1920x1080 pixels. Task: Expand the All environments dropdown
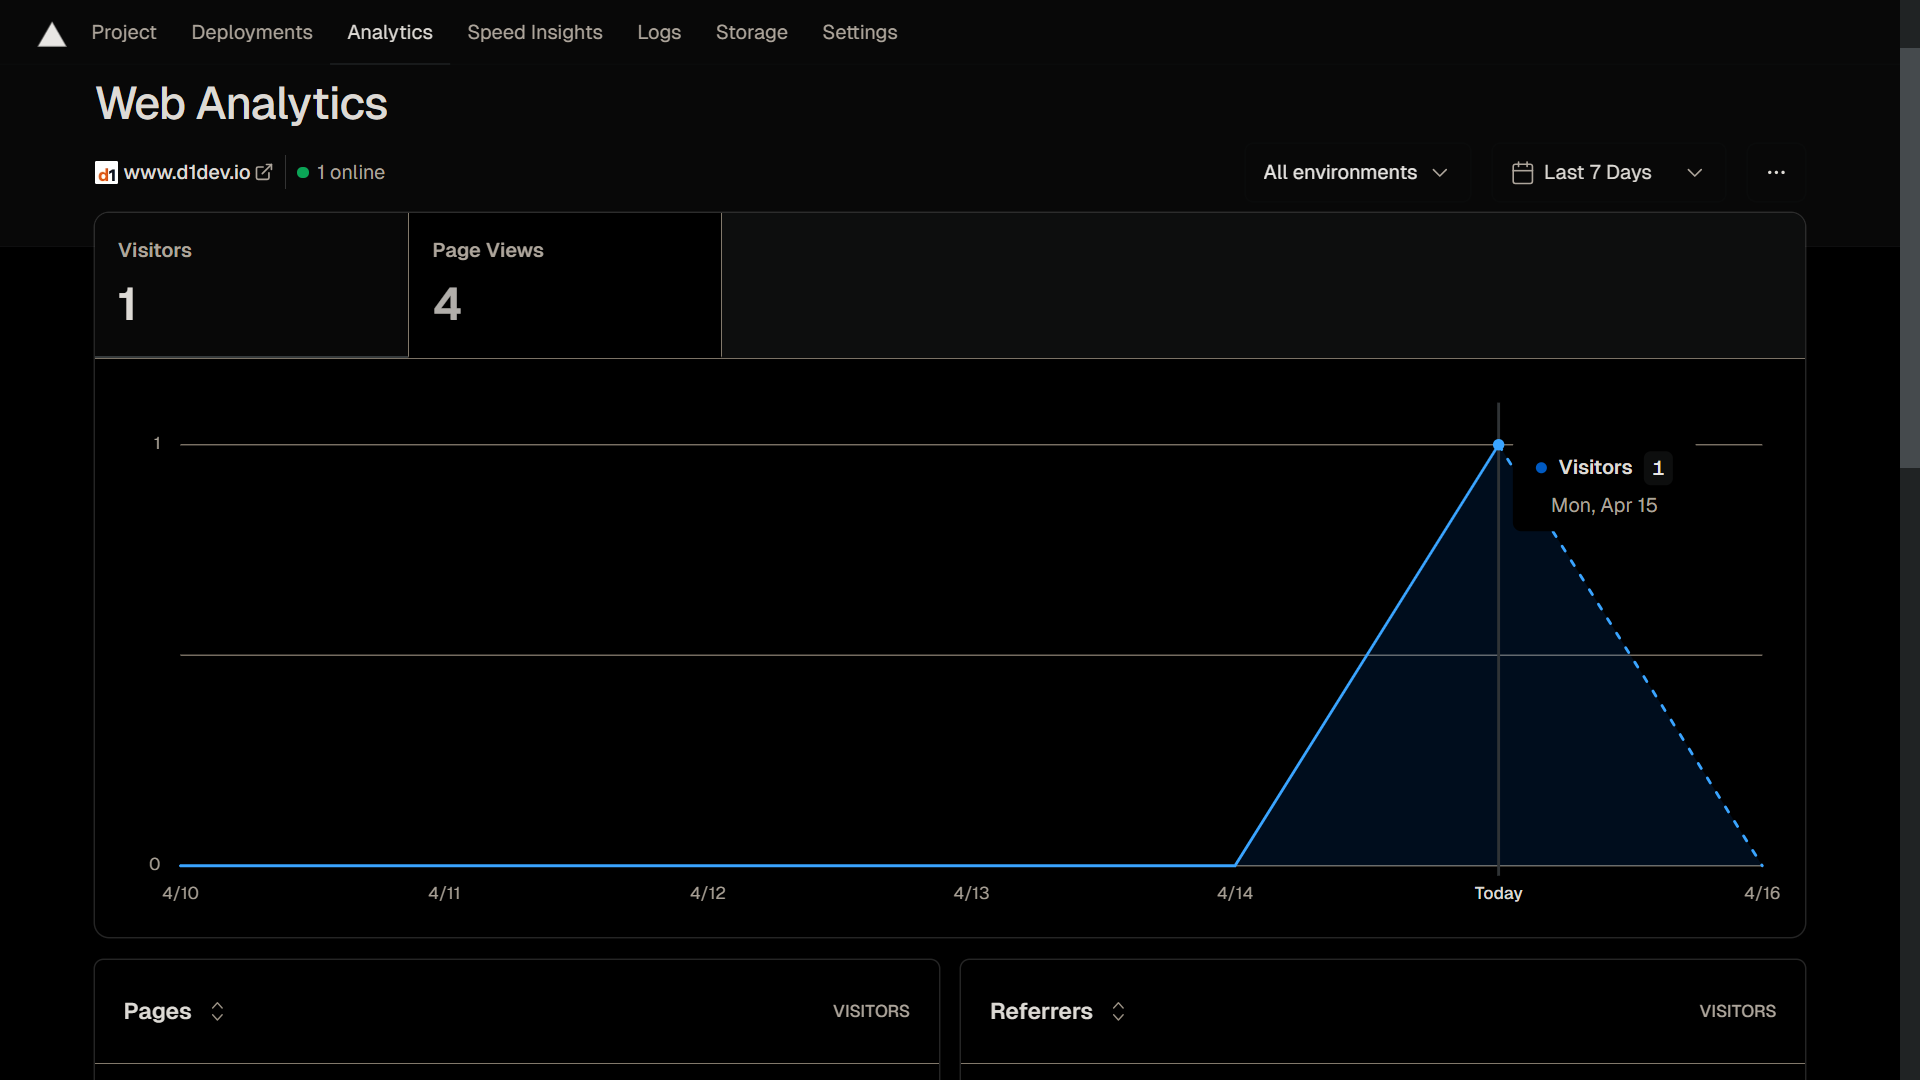(1356, 173)
